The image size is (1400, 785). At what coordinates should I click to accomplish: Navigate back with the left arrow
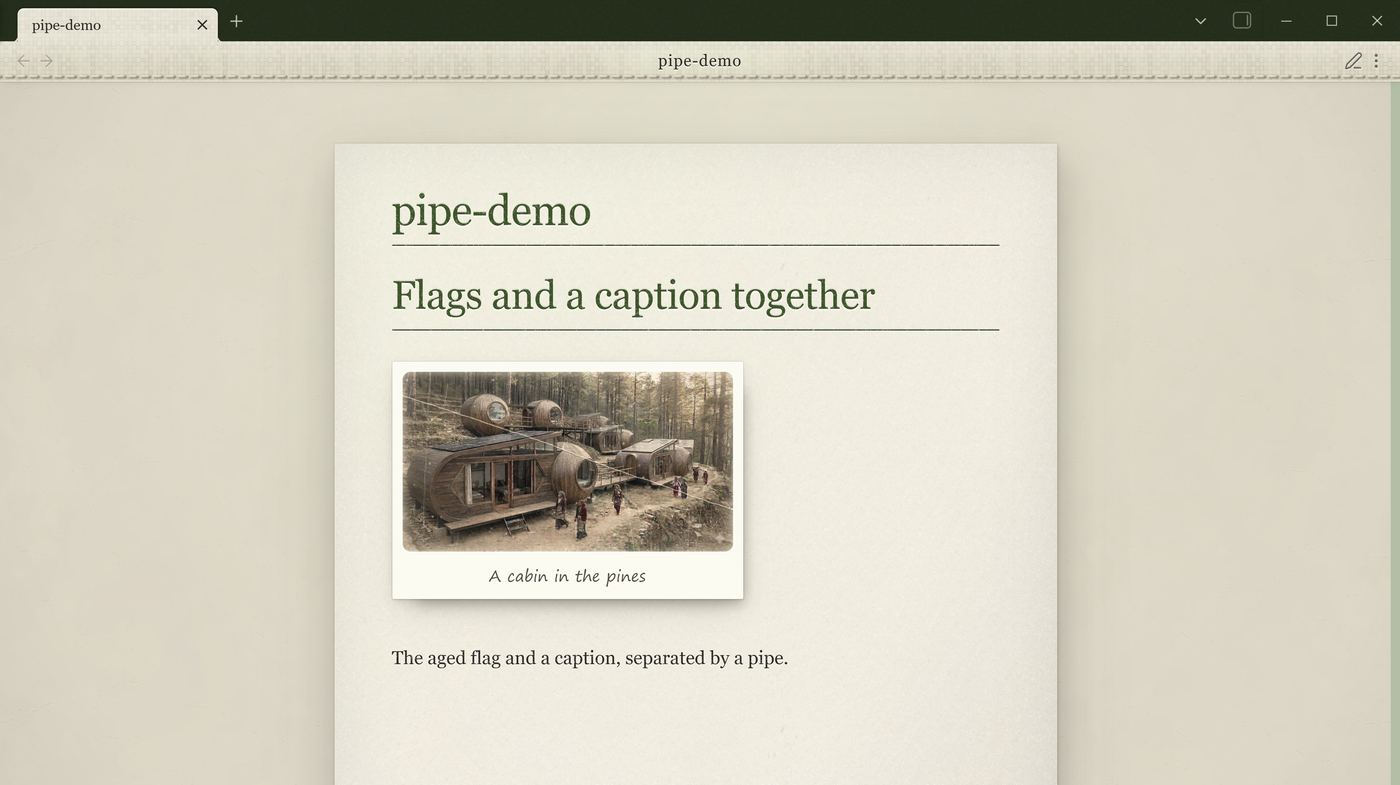(24, 61)
